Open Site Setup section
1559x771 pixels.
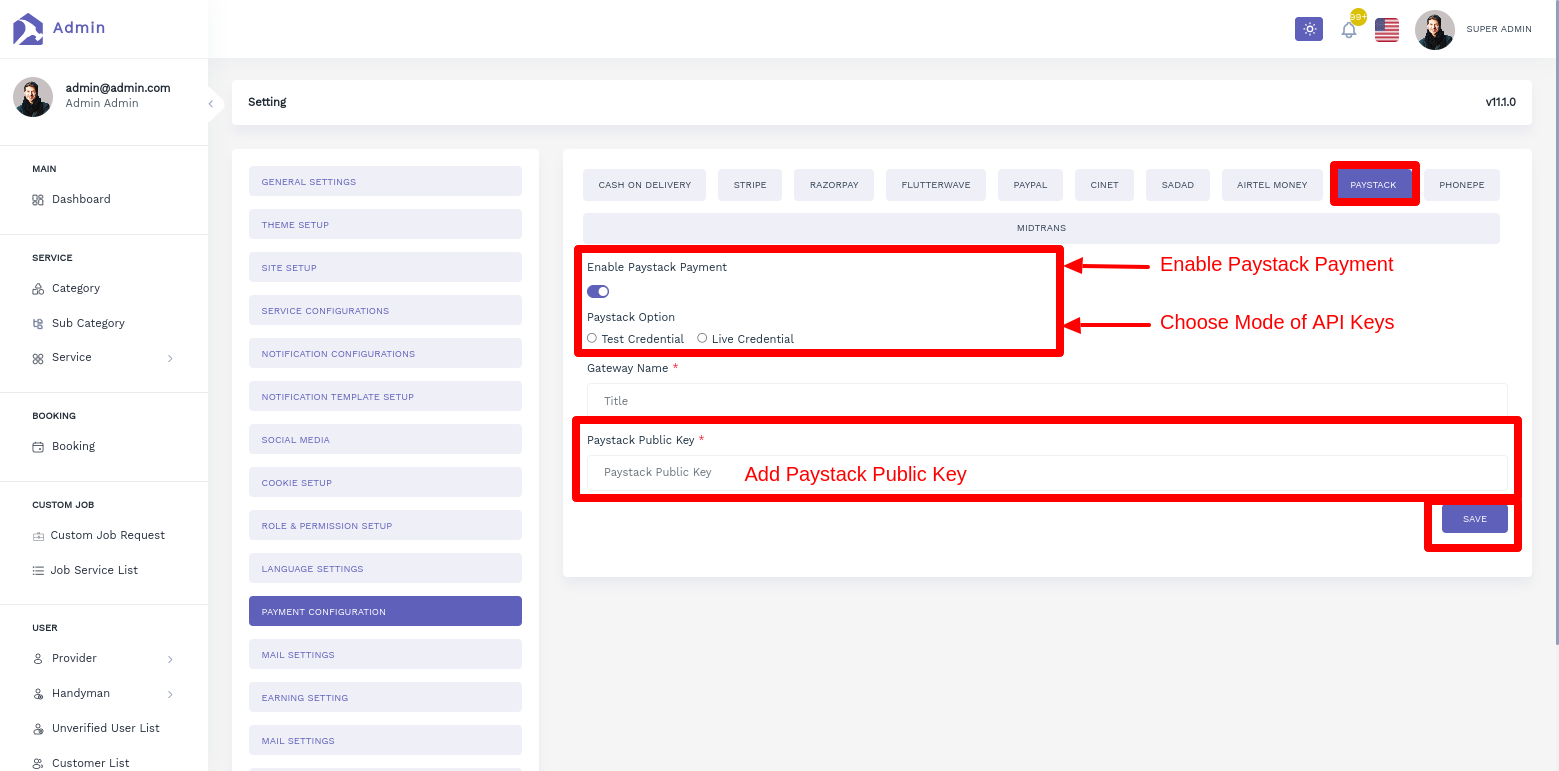[x=385, y=267]
